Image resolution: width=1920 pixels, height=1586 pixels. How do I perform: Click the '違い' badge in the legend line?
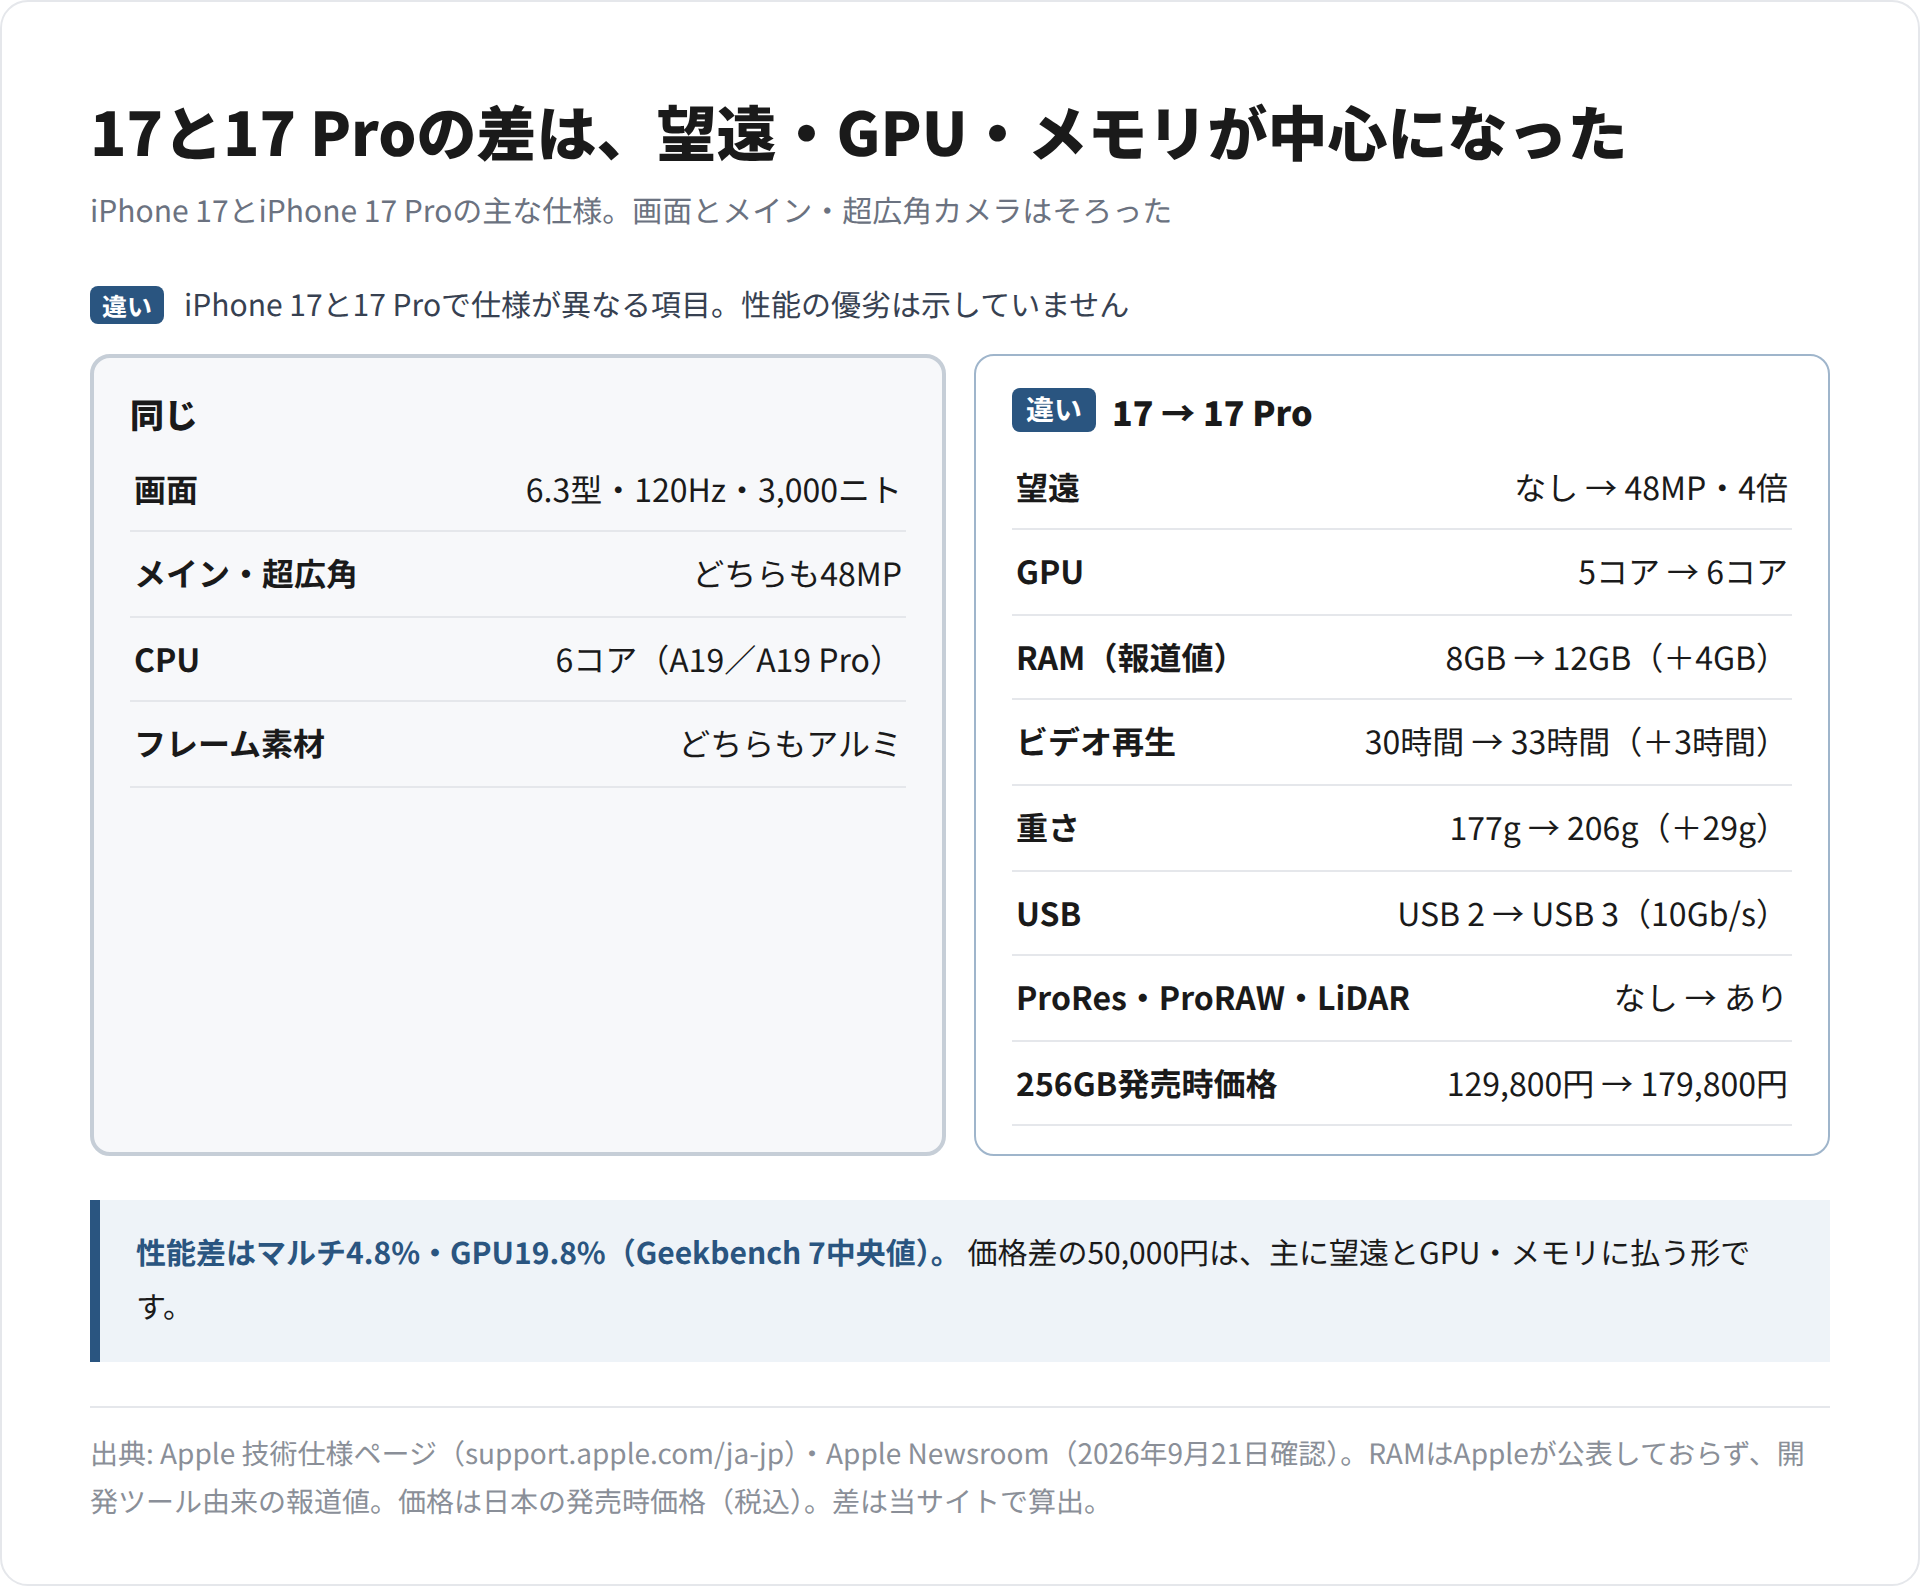(127, 305)
